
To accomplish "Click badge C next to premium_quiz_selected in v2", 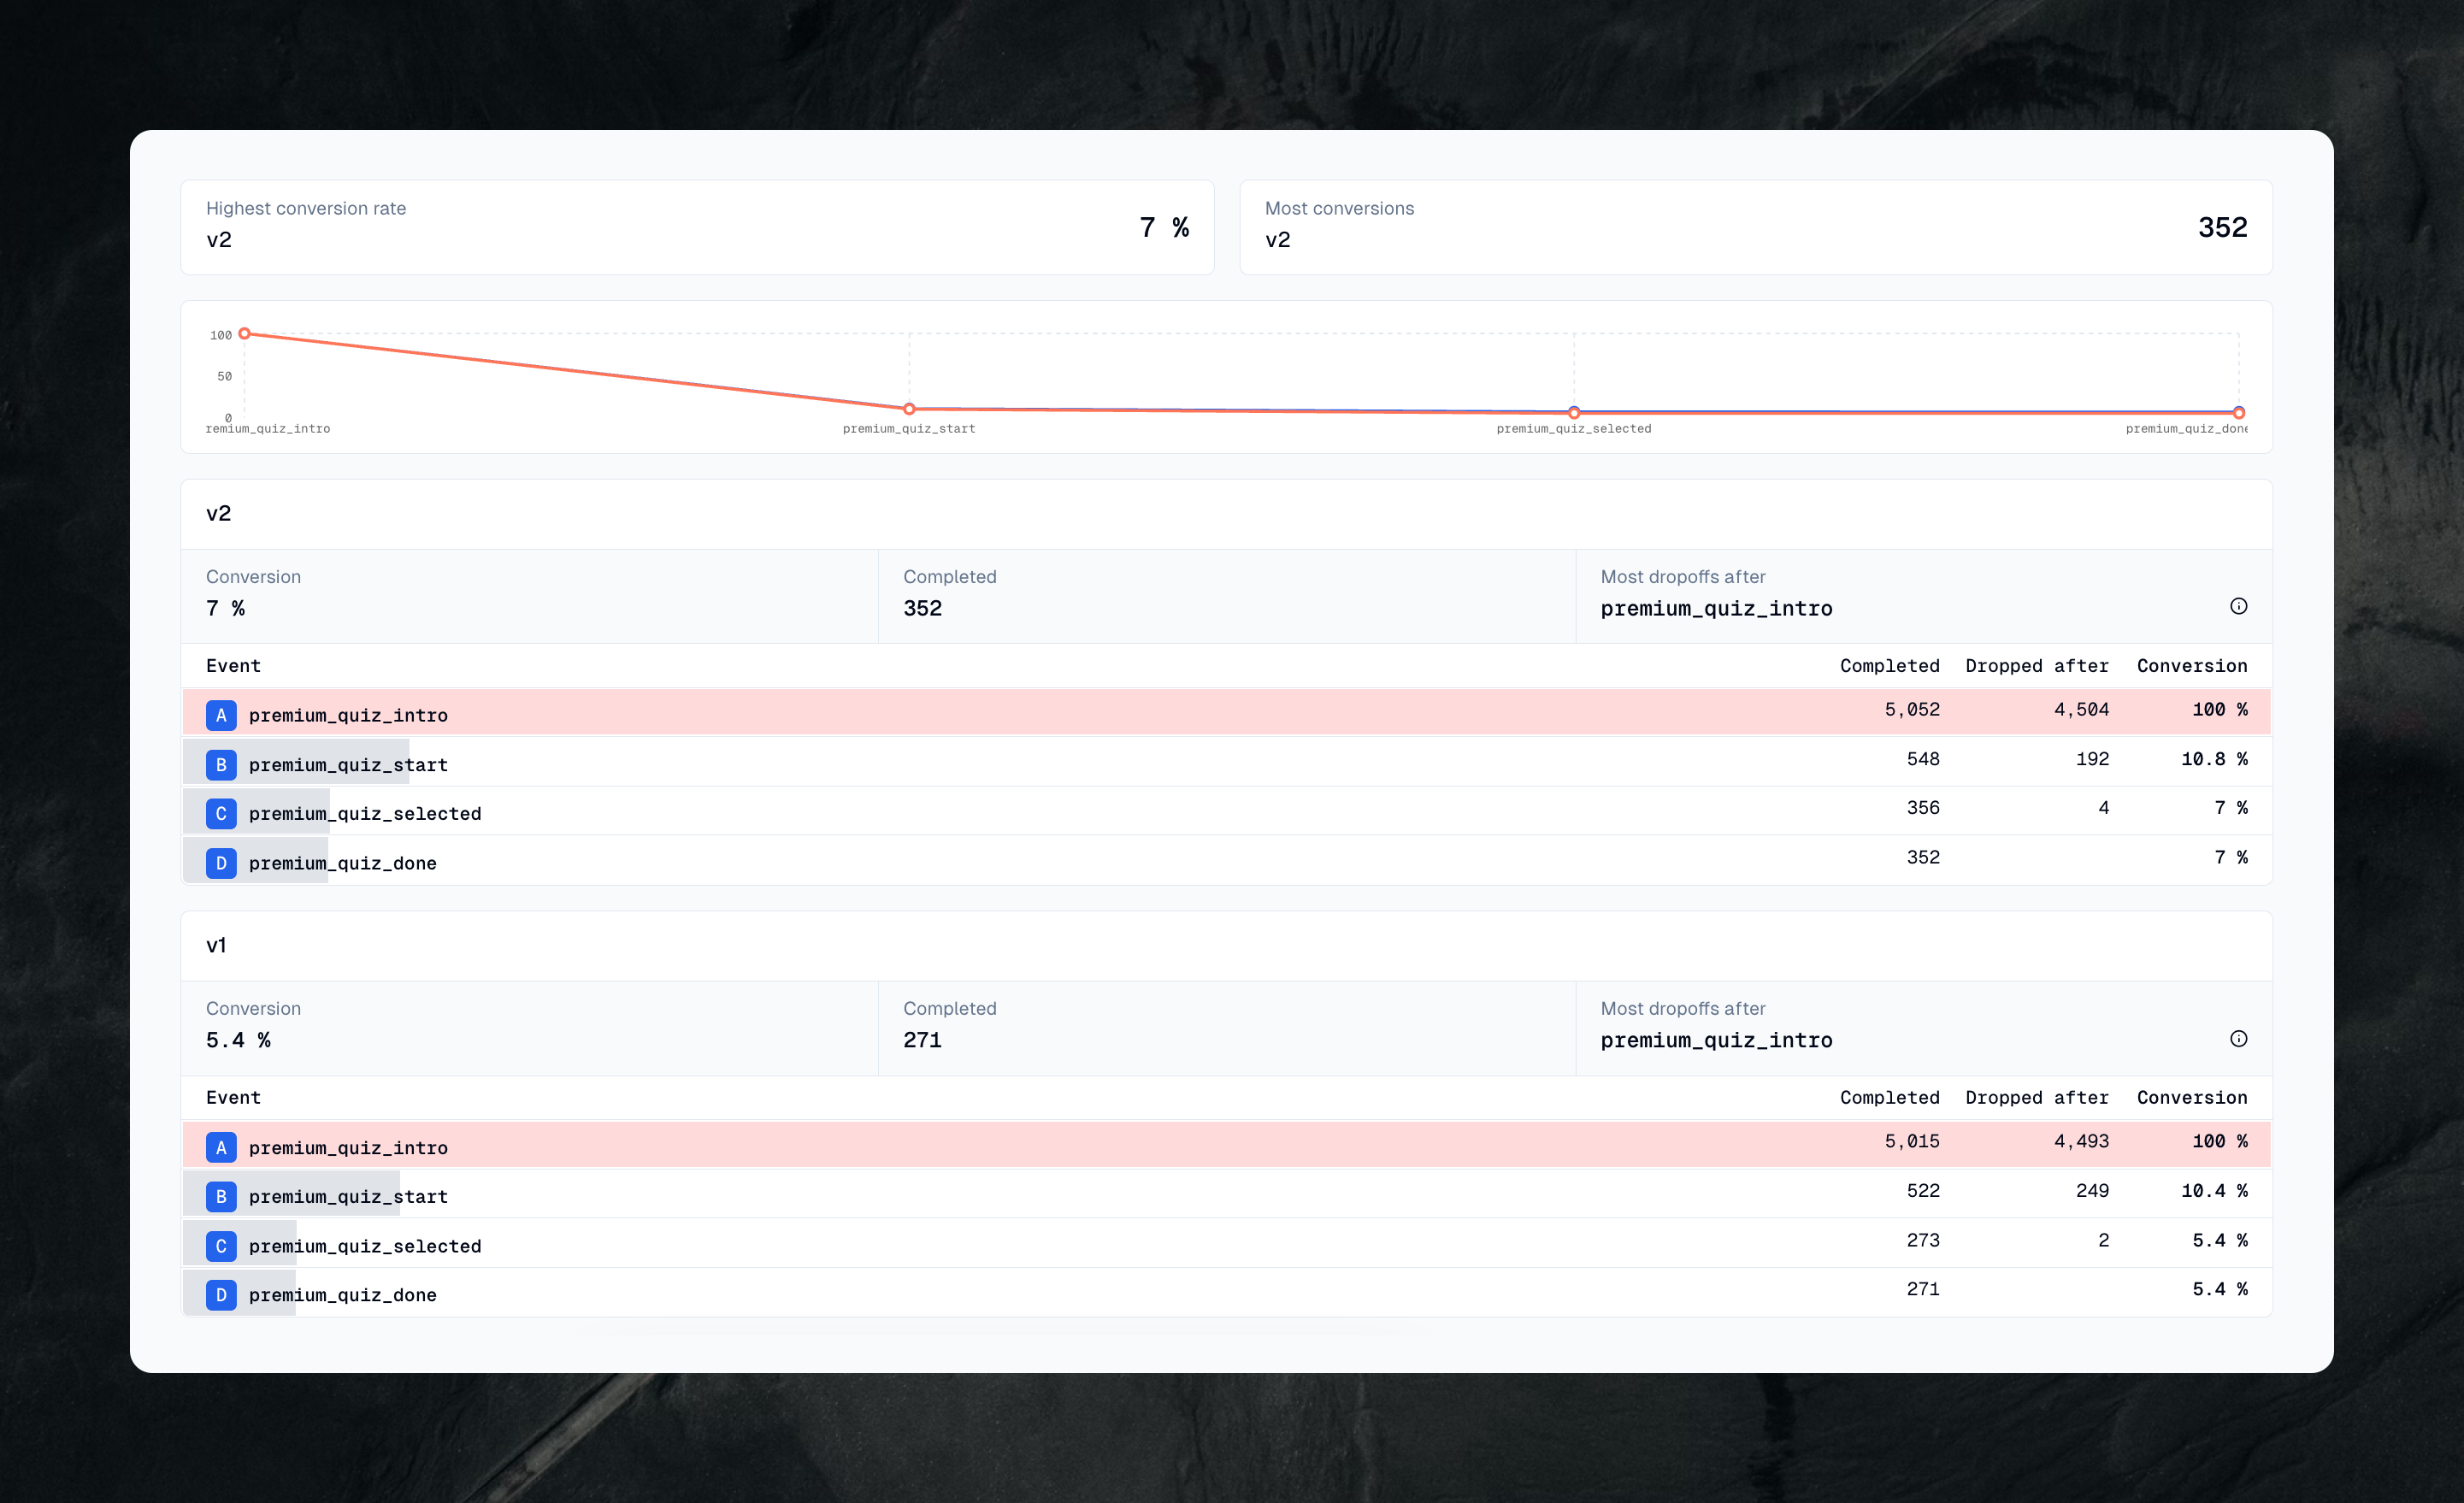I will coord(221,813).
